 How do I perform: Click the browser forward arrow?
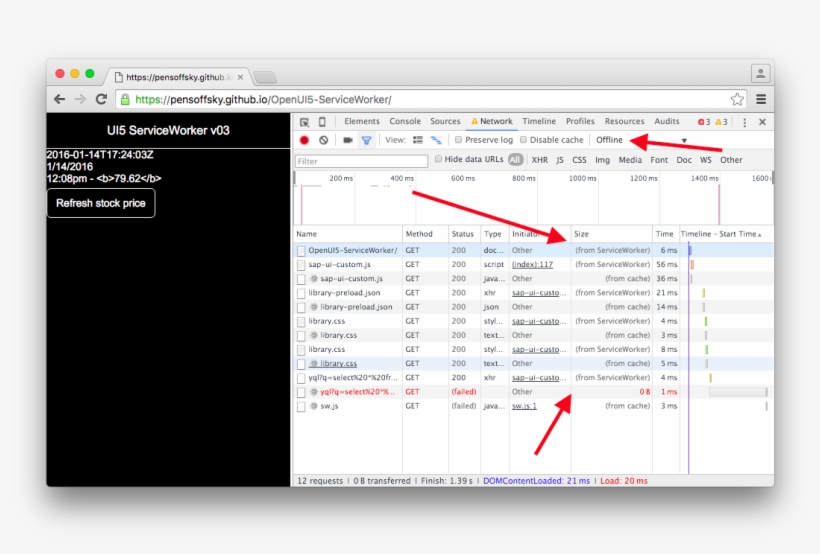[x=80, y=99]
